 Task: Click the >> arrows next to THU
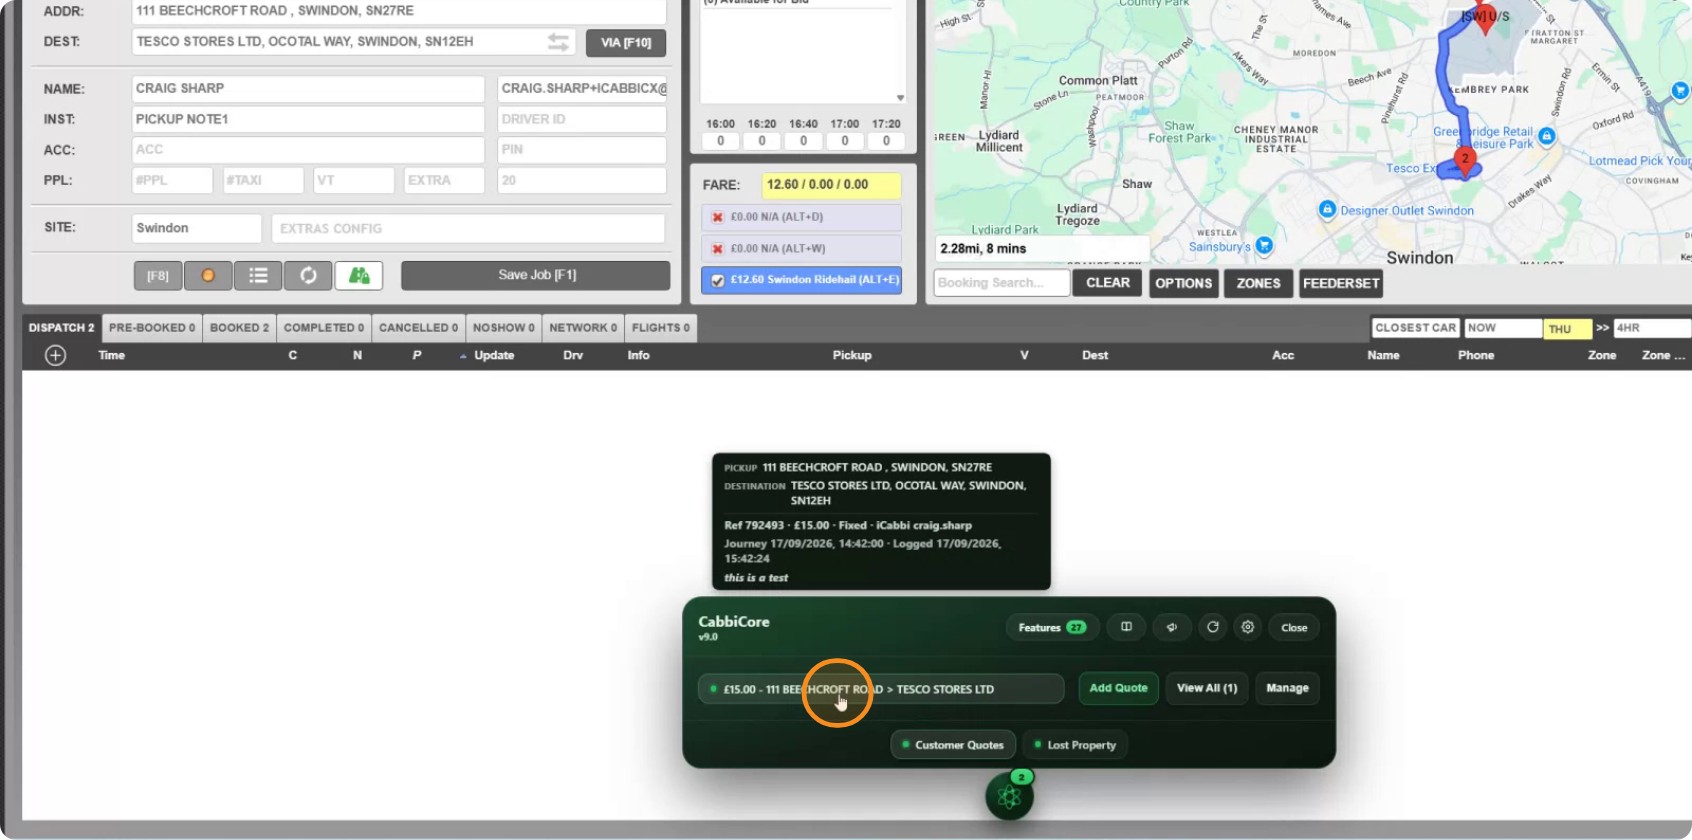coord(1602,328)
